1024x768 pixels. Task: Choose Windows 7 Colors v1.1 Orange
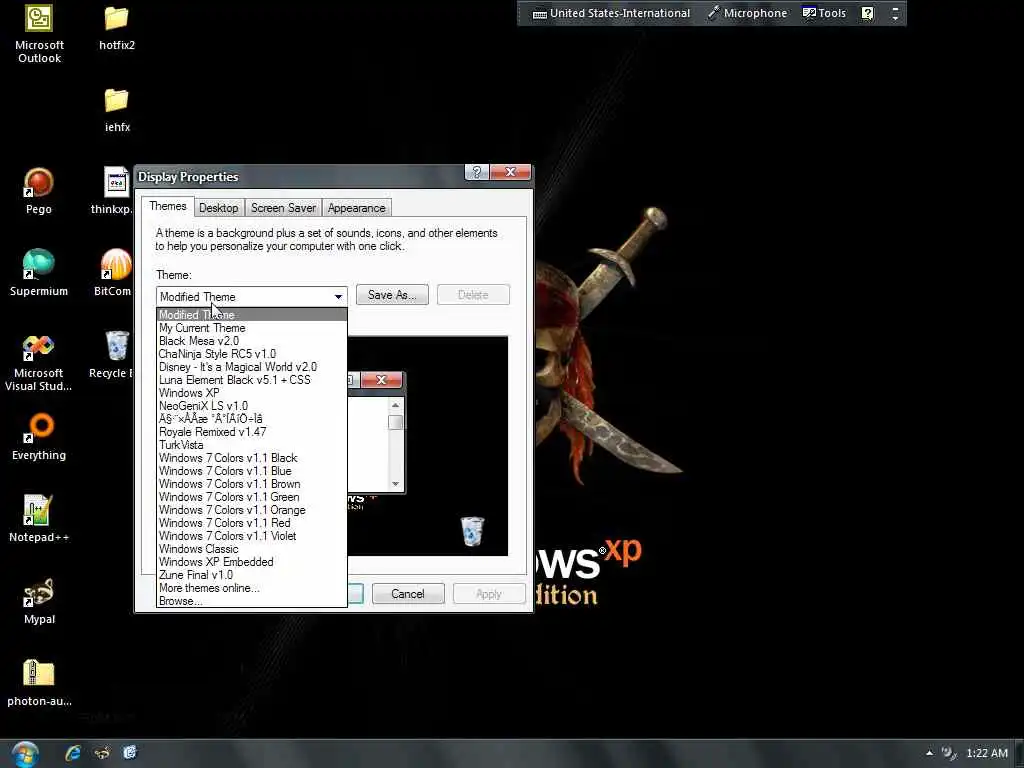coord(252,510)
